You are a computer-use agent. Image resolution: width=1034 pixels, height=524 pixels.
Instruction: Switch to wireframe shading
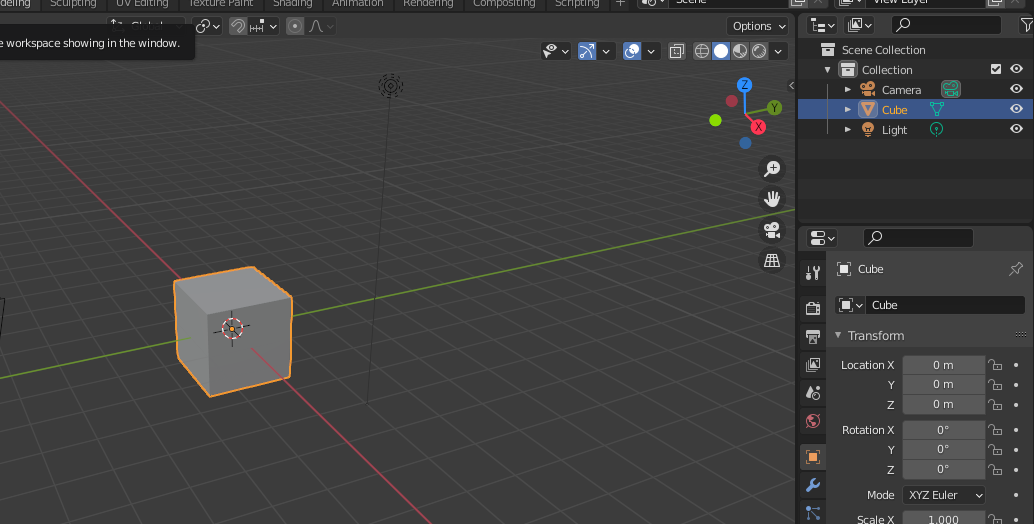(x=702, y=51)
